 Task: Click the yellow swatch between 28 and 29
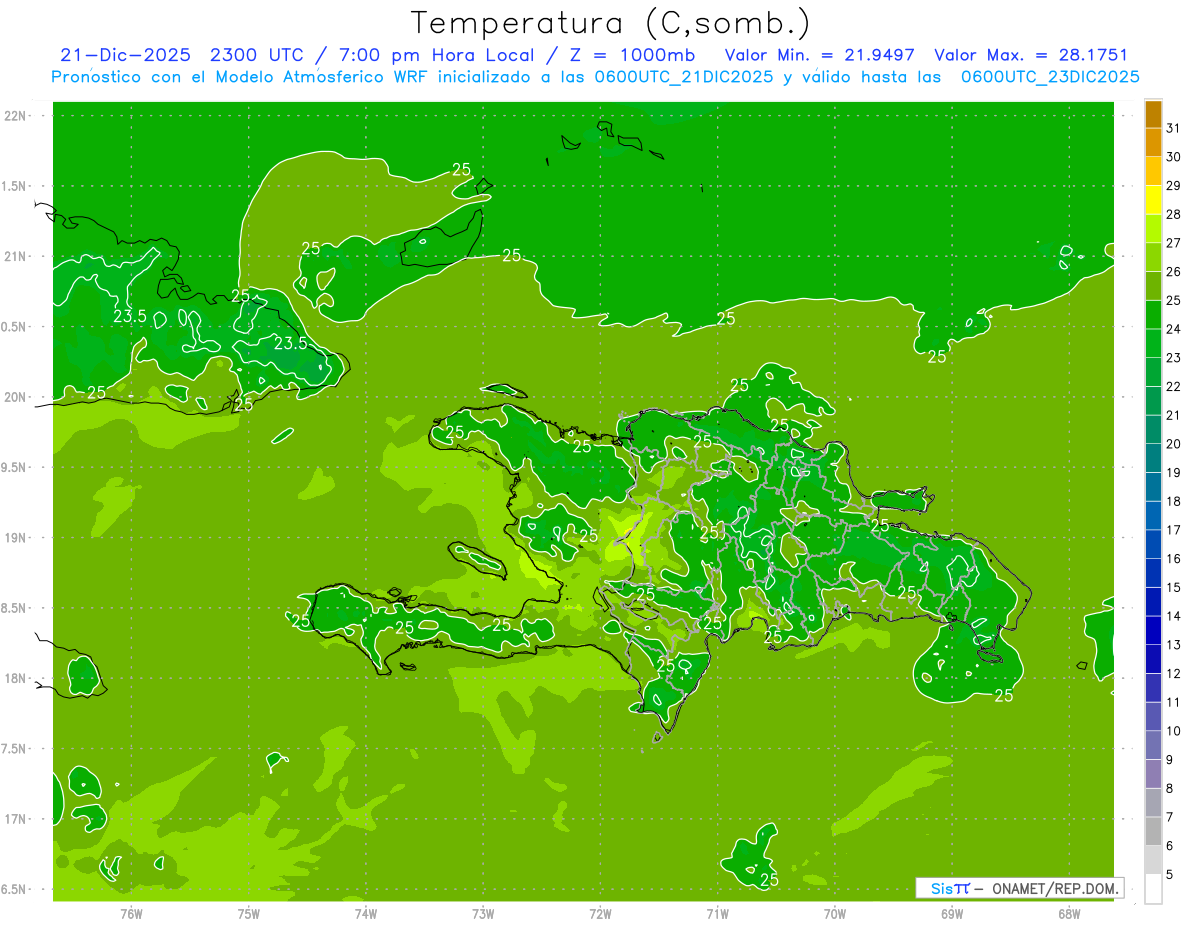pyautogui.click(x=1153, y=200)
